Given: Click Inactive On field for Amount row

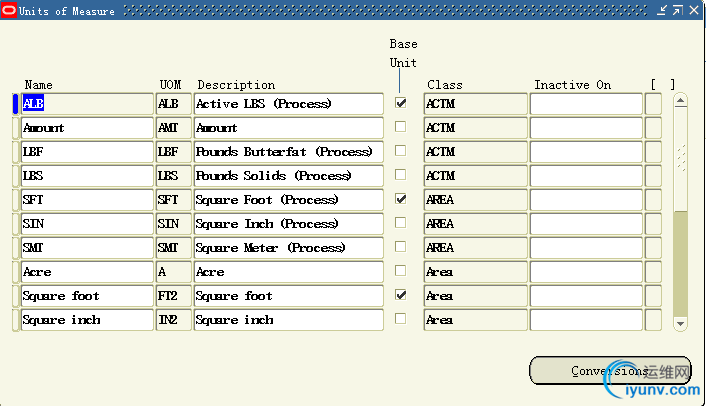Looking at the screenshot, I should point(586,128).
